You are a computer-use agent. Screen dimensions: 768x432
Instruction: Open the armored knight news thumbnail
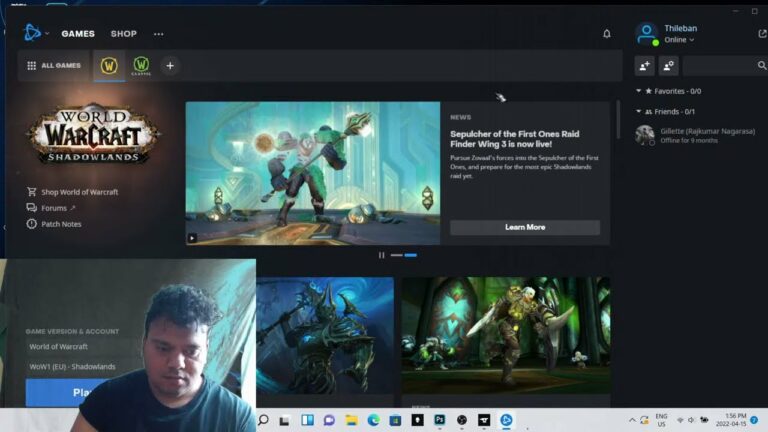(x=325, y=336)
